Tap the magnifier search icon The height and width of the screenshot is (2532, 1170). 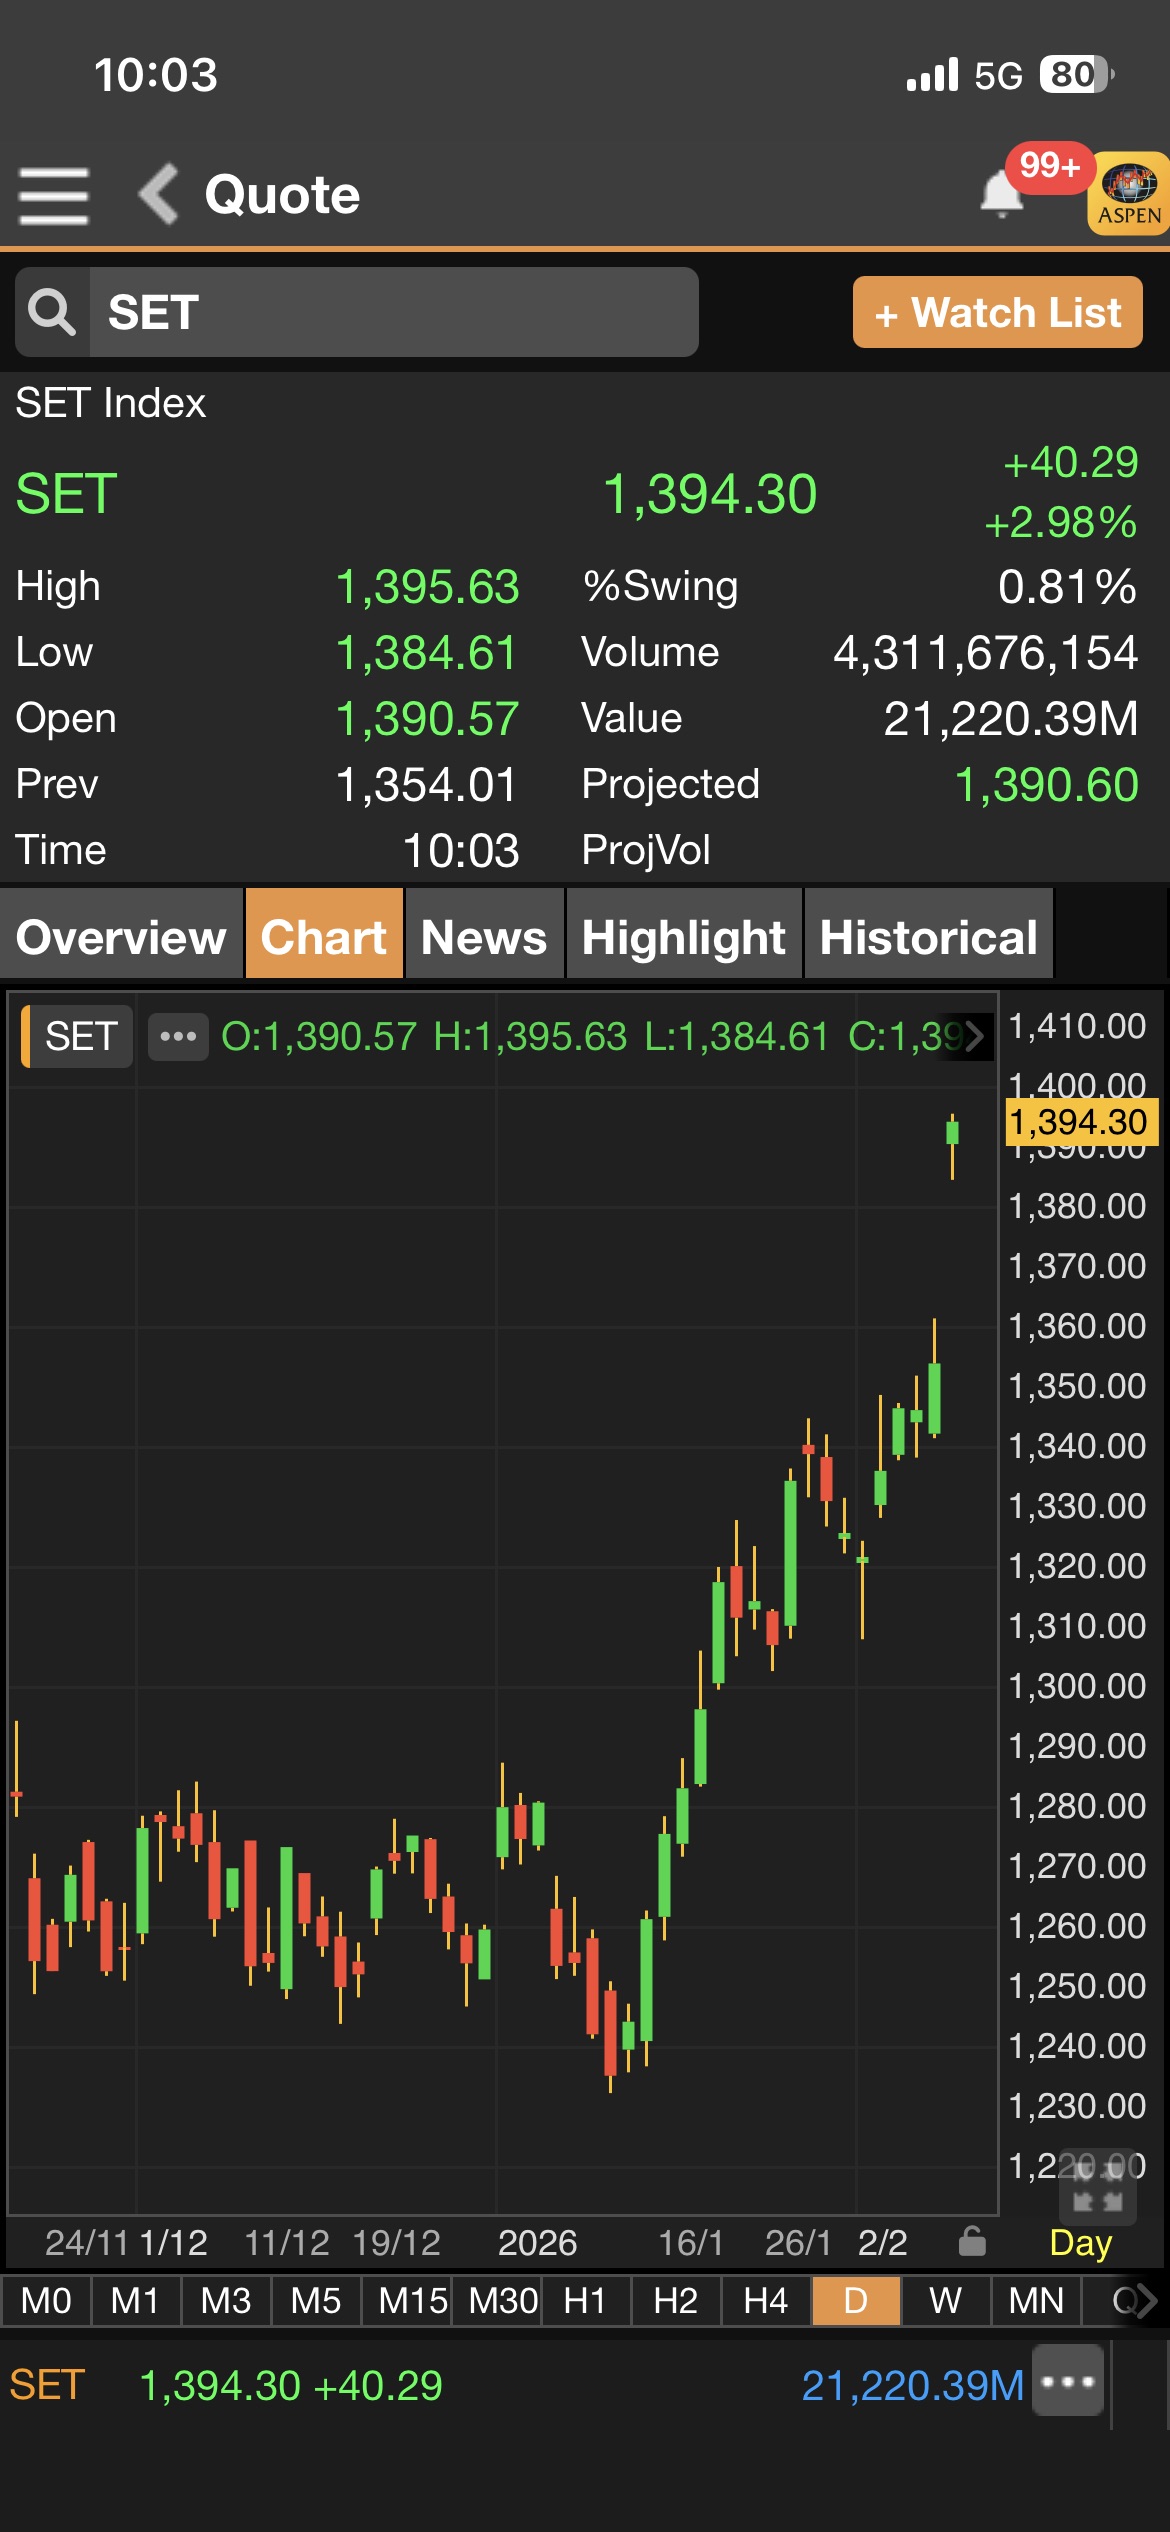[x=52, y=312]
